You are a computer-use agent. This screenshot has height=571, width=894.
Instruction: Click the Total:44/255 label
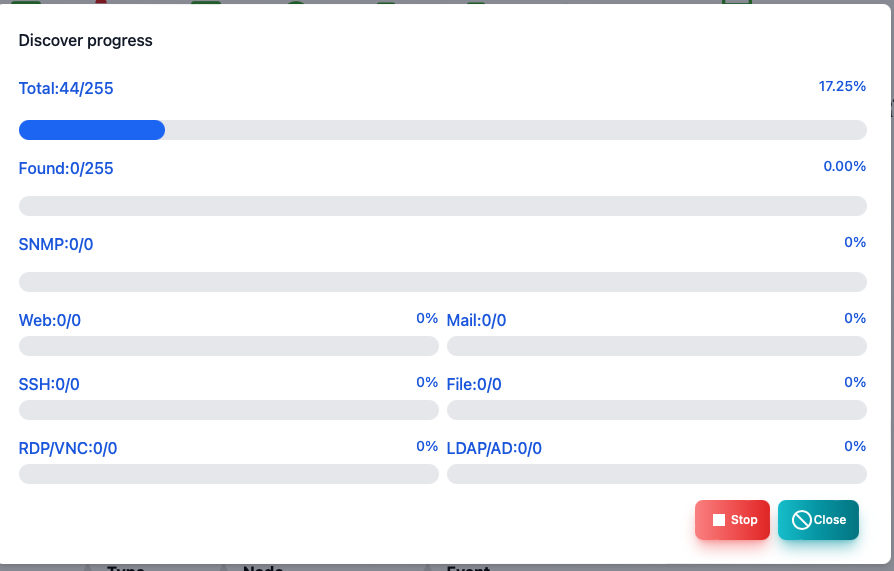66,88
